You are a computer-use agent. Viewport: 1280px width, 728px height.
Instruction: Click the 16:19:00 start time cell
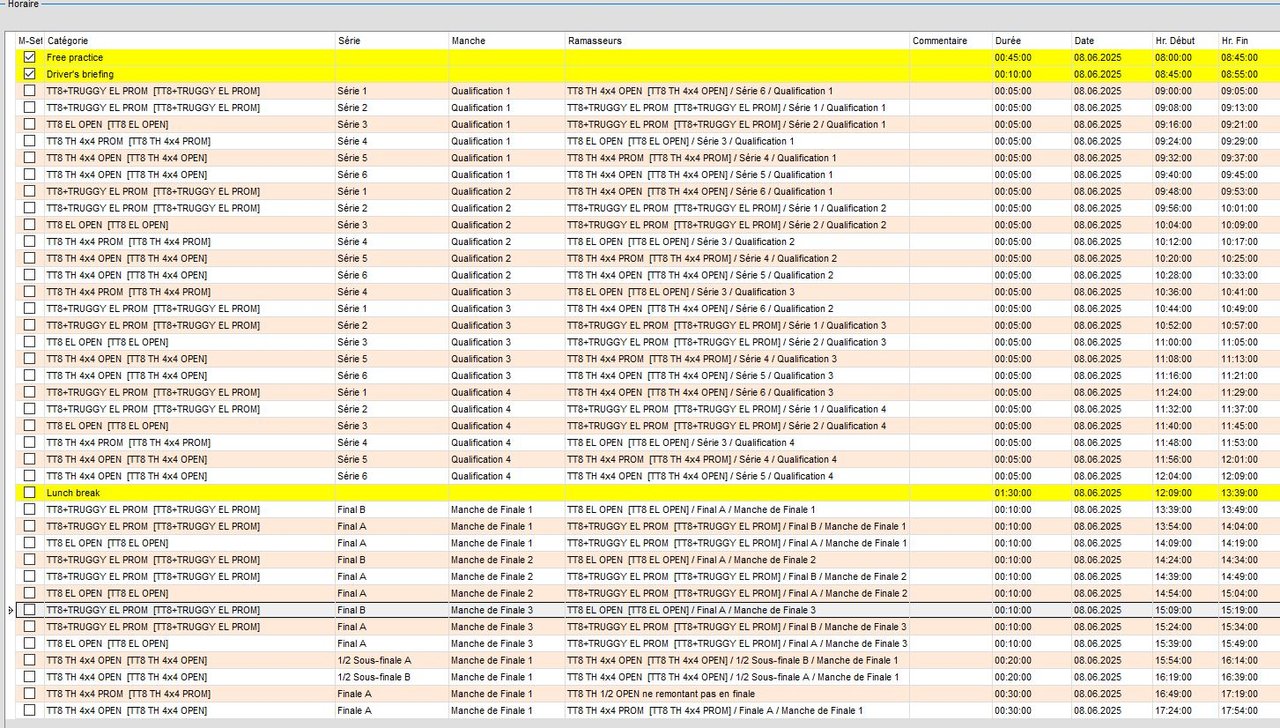1185,677
